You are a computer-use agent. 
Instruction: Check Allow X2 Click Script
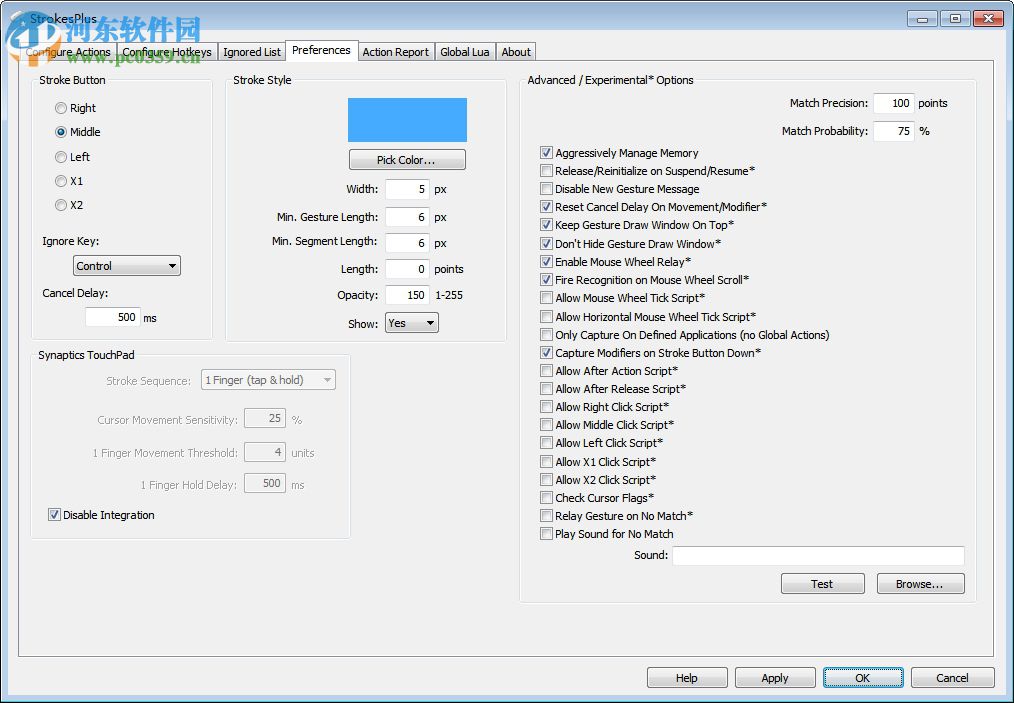point(546,480)
